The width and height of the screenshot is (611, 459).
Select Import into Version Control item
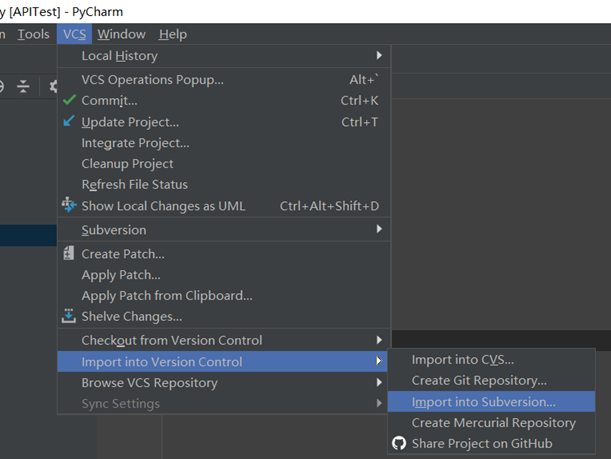click(x=223, y=362)
